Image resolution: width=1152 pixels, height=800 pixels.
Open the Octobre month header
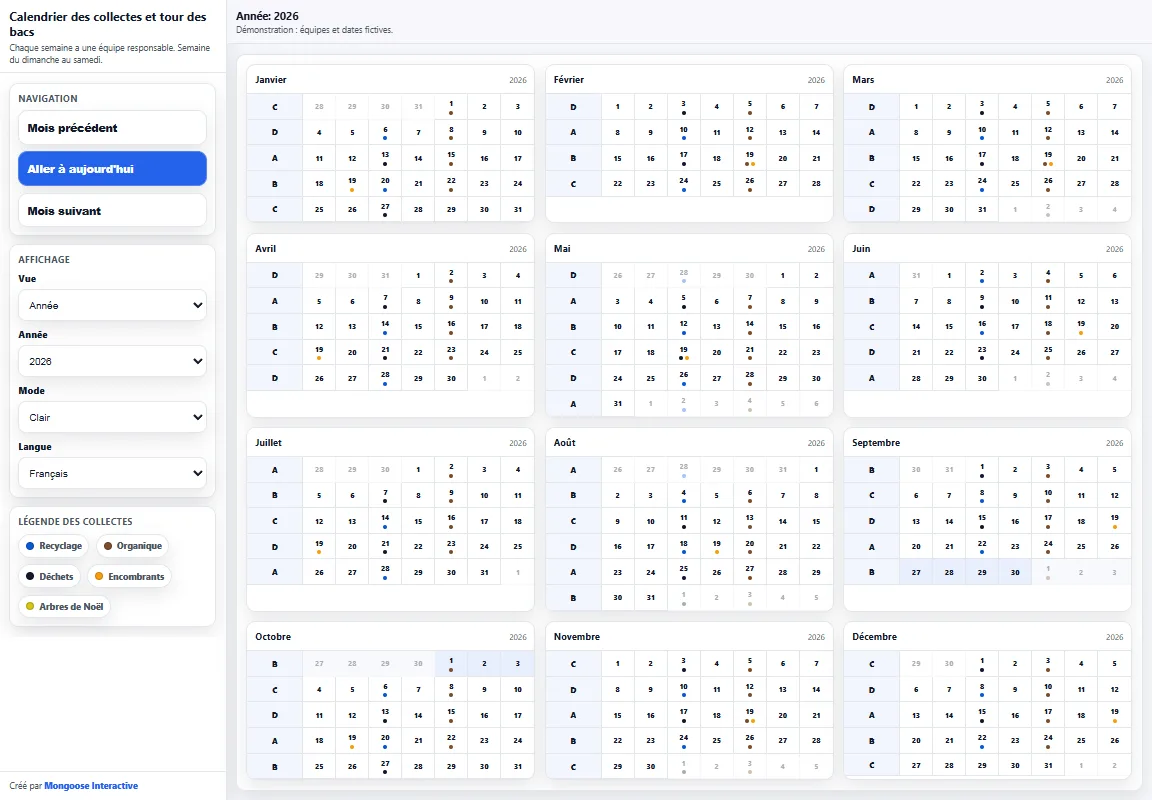click(390, 637)
